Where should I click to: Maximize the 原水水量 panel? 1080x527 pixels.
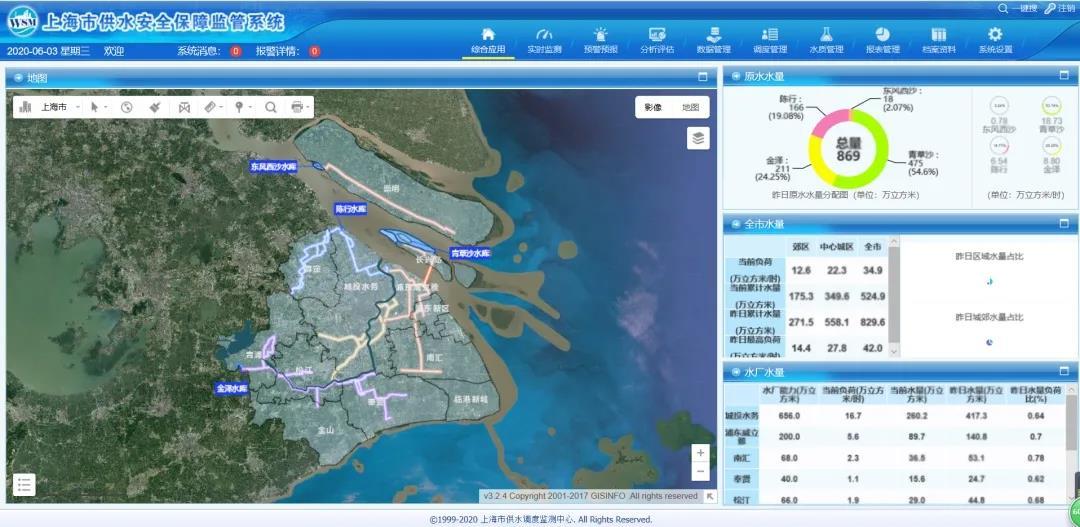pyautogui.click(x=1063, y=76)
